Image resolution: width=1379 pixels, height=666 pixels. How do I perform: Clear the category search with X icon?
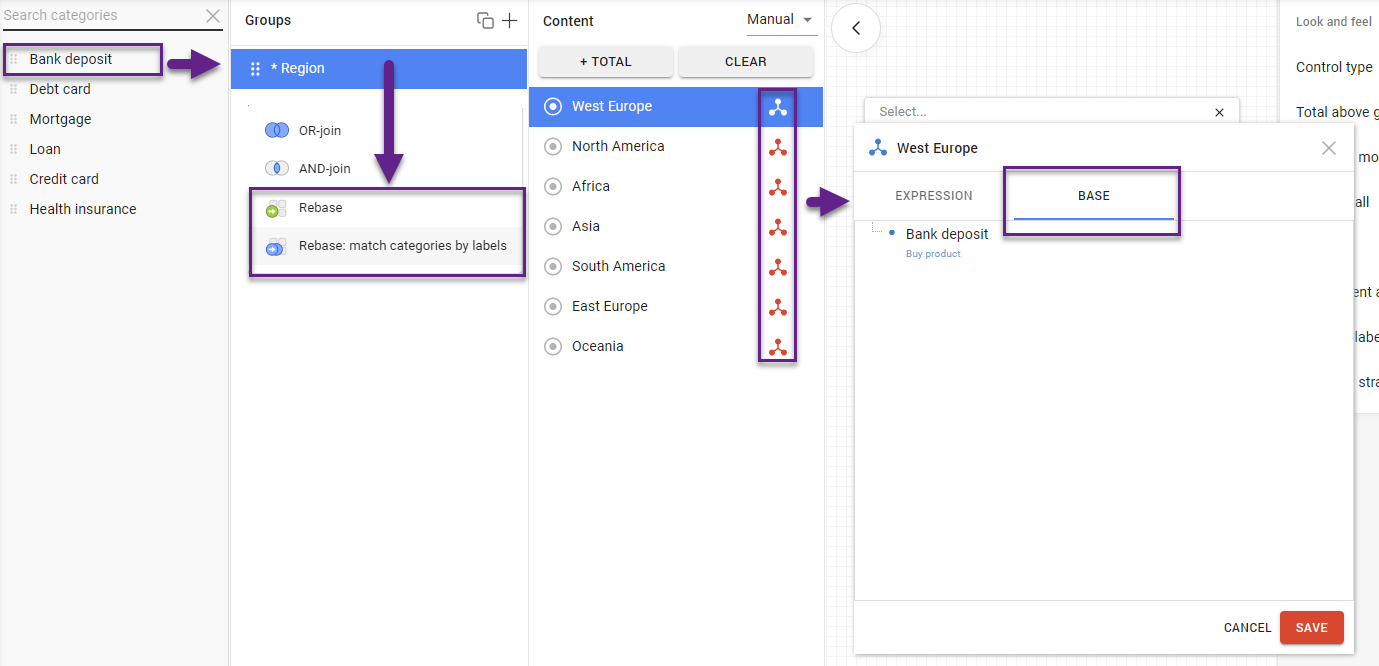213,16
